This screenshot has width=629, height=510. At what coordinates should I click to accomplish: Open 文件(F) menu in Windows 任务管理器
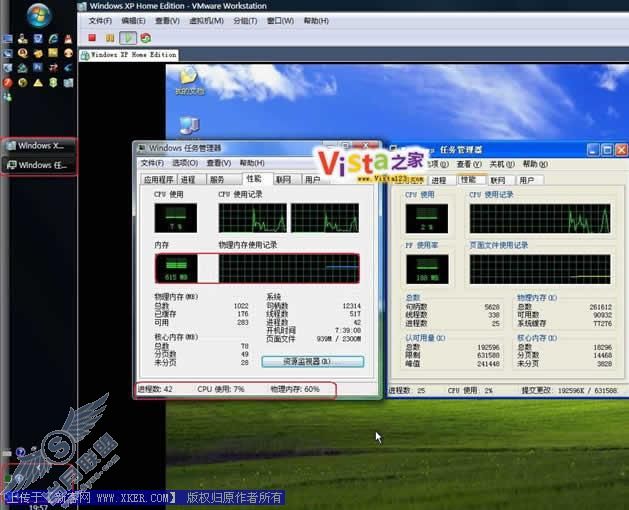(152, 163)
